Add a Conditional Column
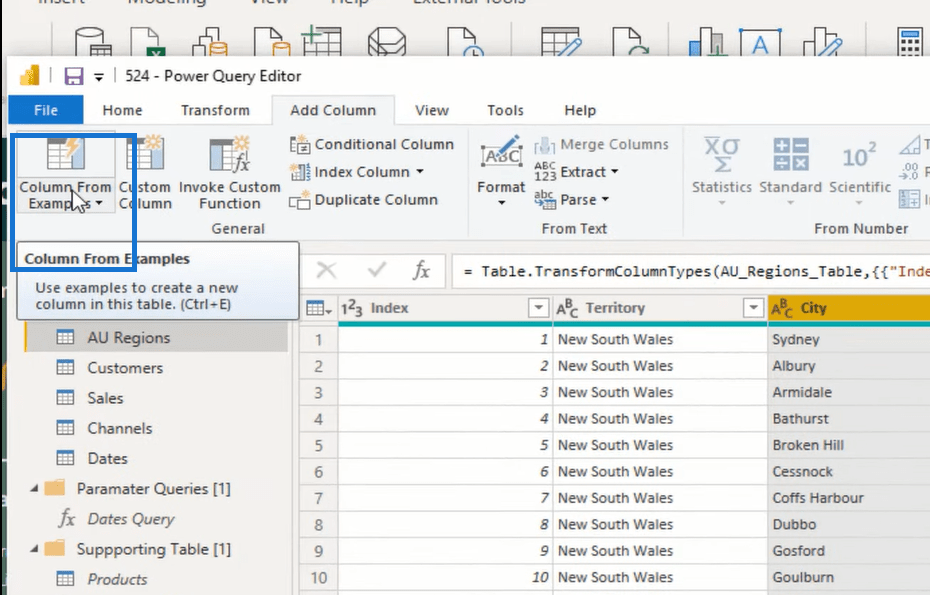930x595 pixels. coord(372,144)
